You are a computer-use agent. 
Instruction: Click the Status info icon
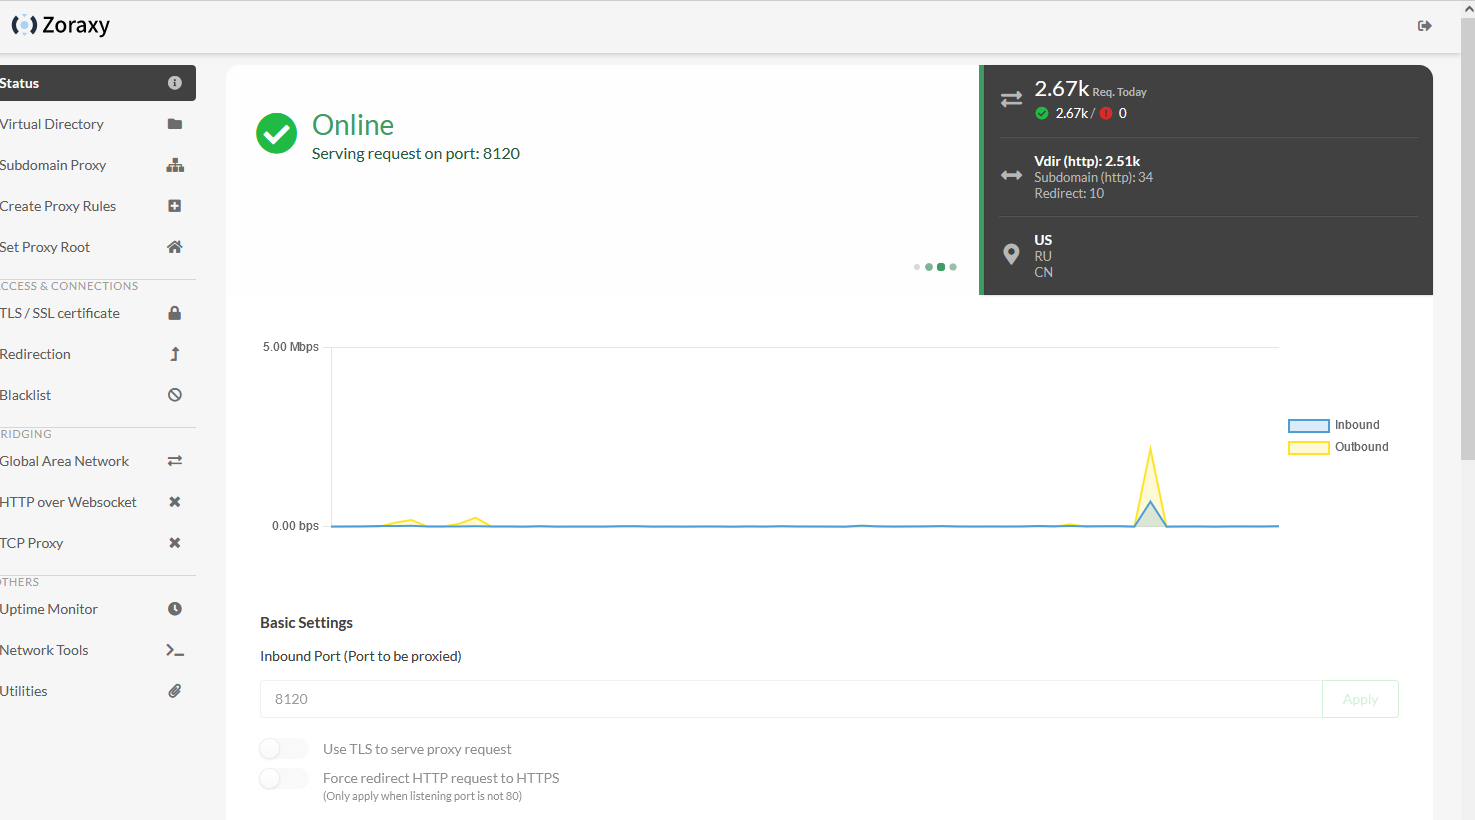point(175,83)
